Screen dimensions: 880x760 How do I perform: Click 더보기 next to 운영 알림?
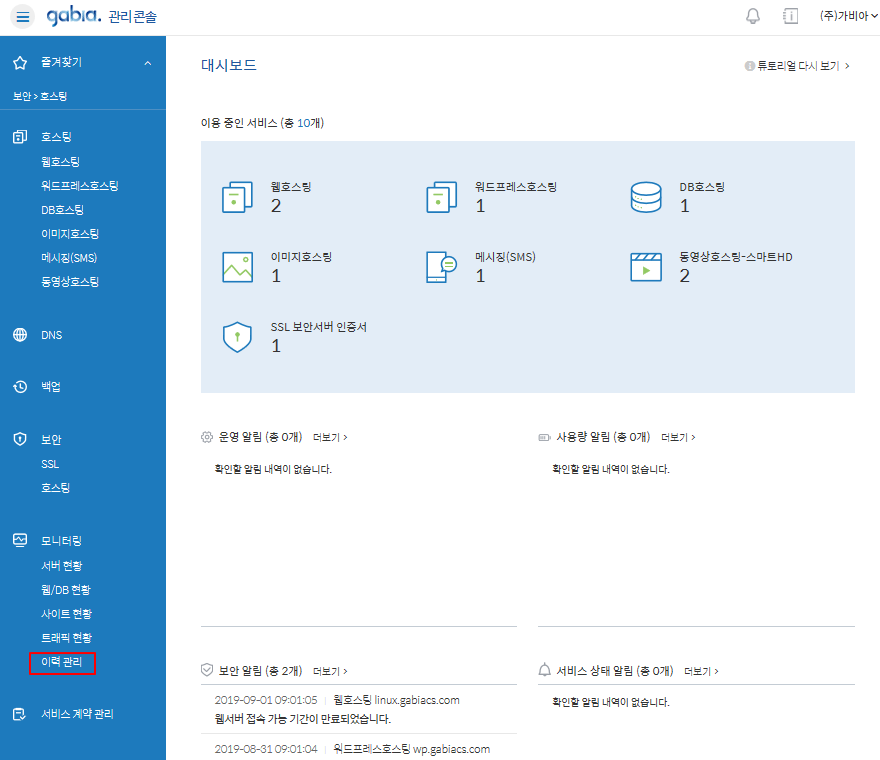pos(330,437)
